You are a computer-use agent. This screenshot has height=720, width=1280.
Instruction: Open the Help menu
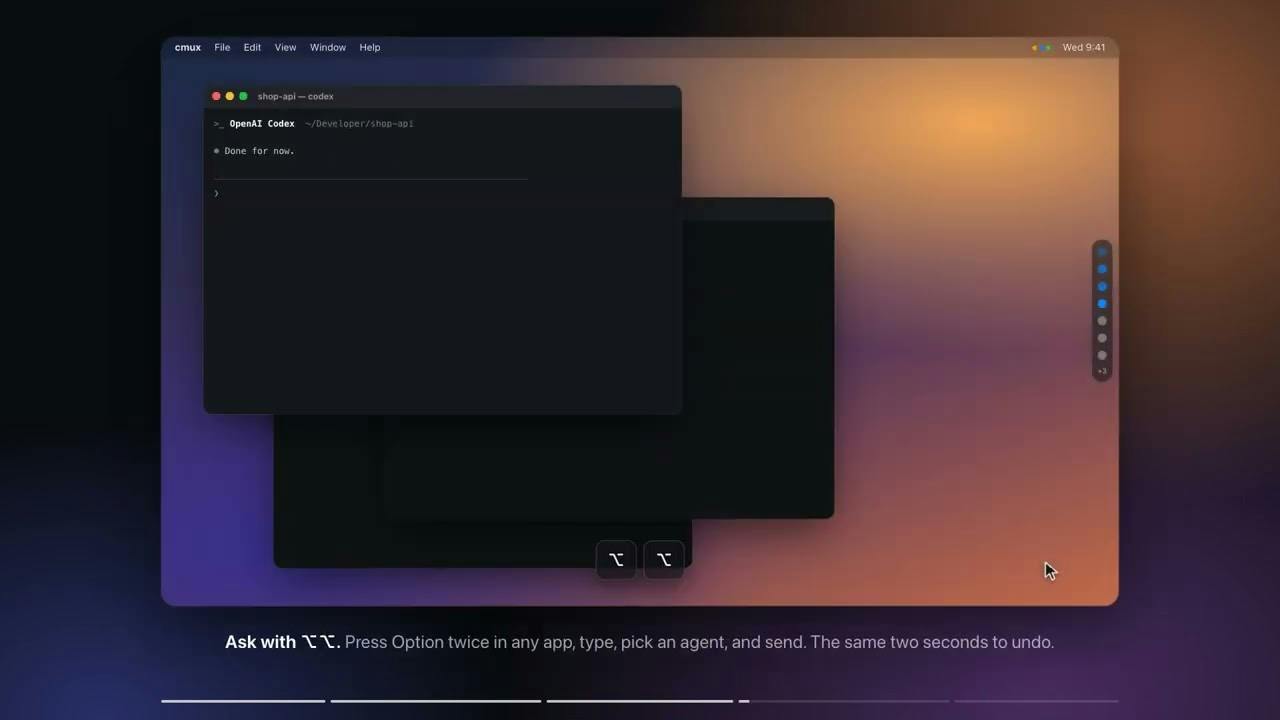tap(370, 47)
